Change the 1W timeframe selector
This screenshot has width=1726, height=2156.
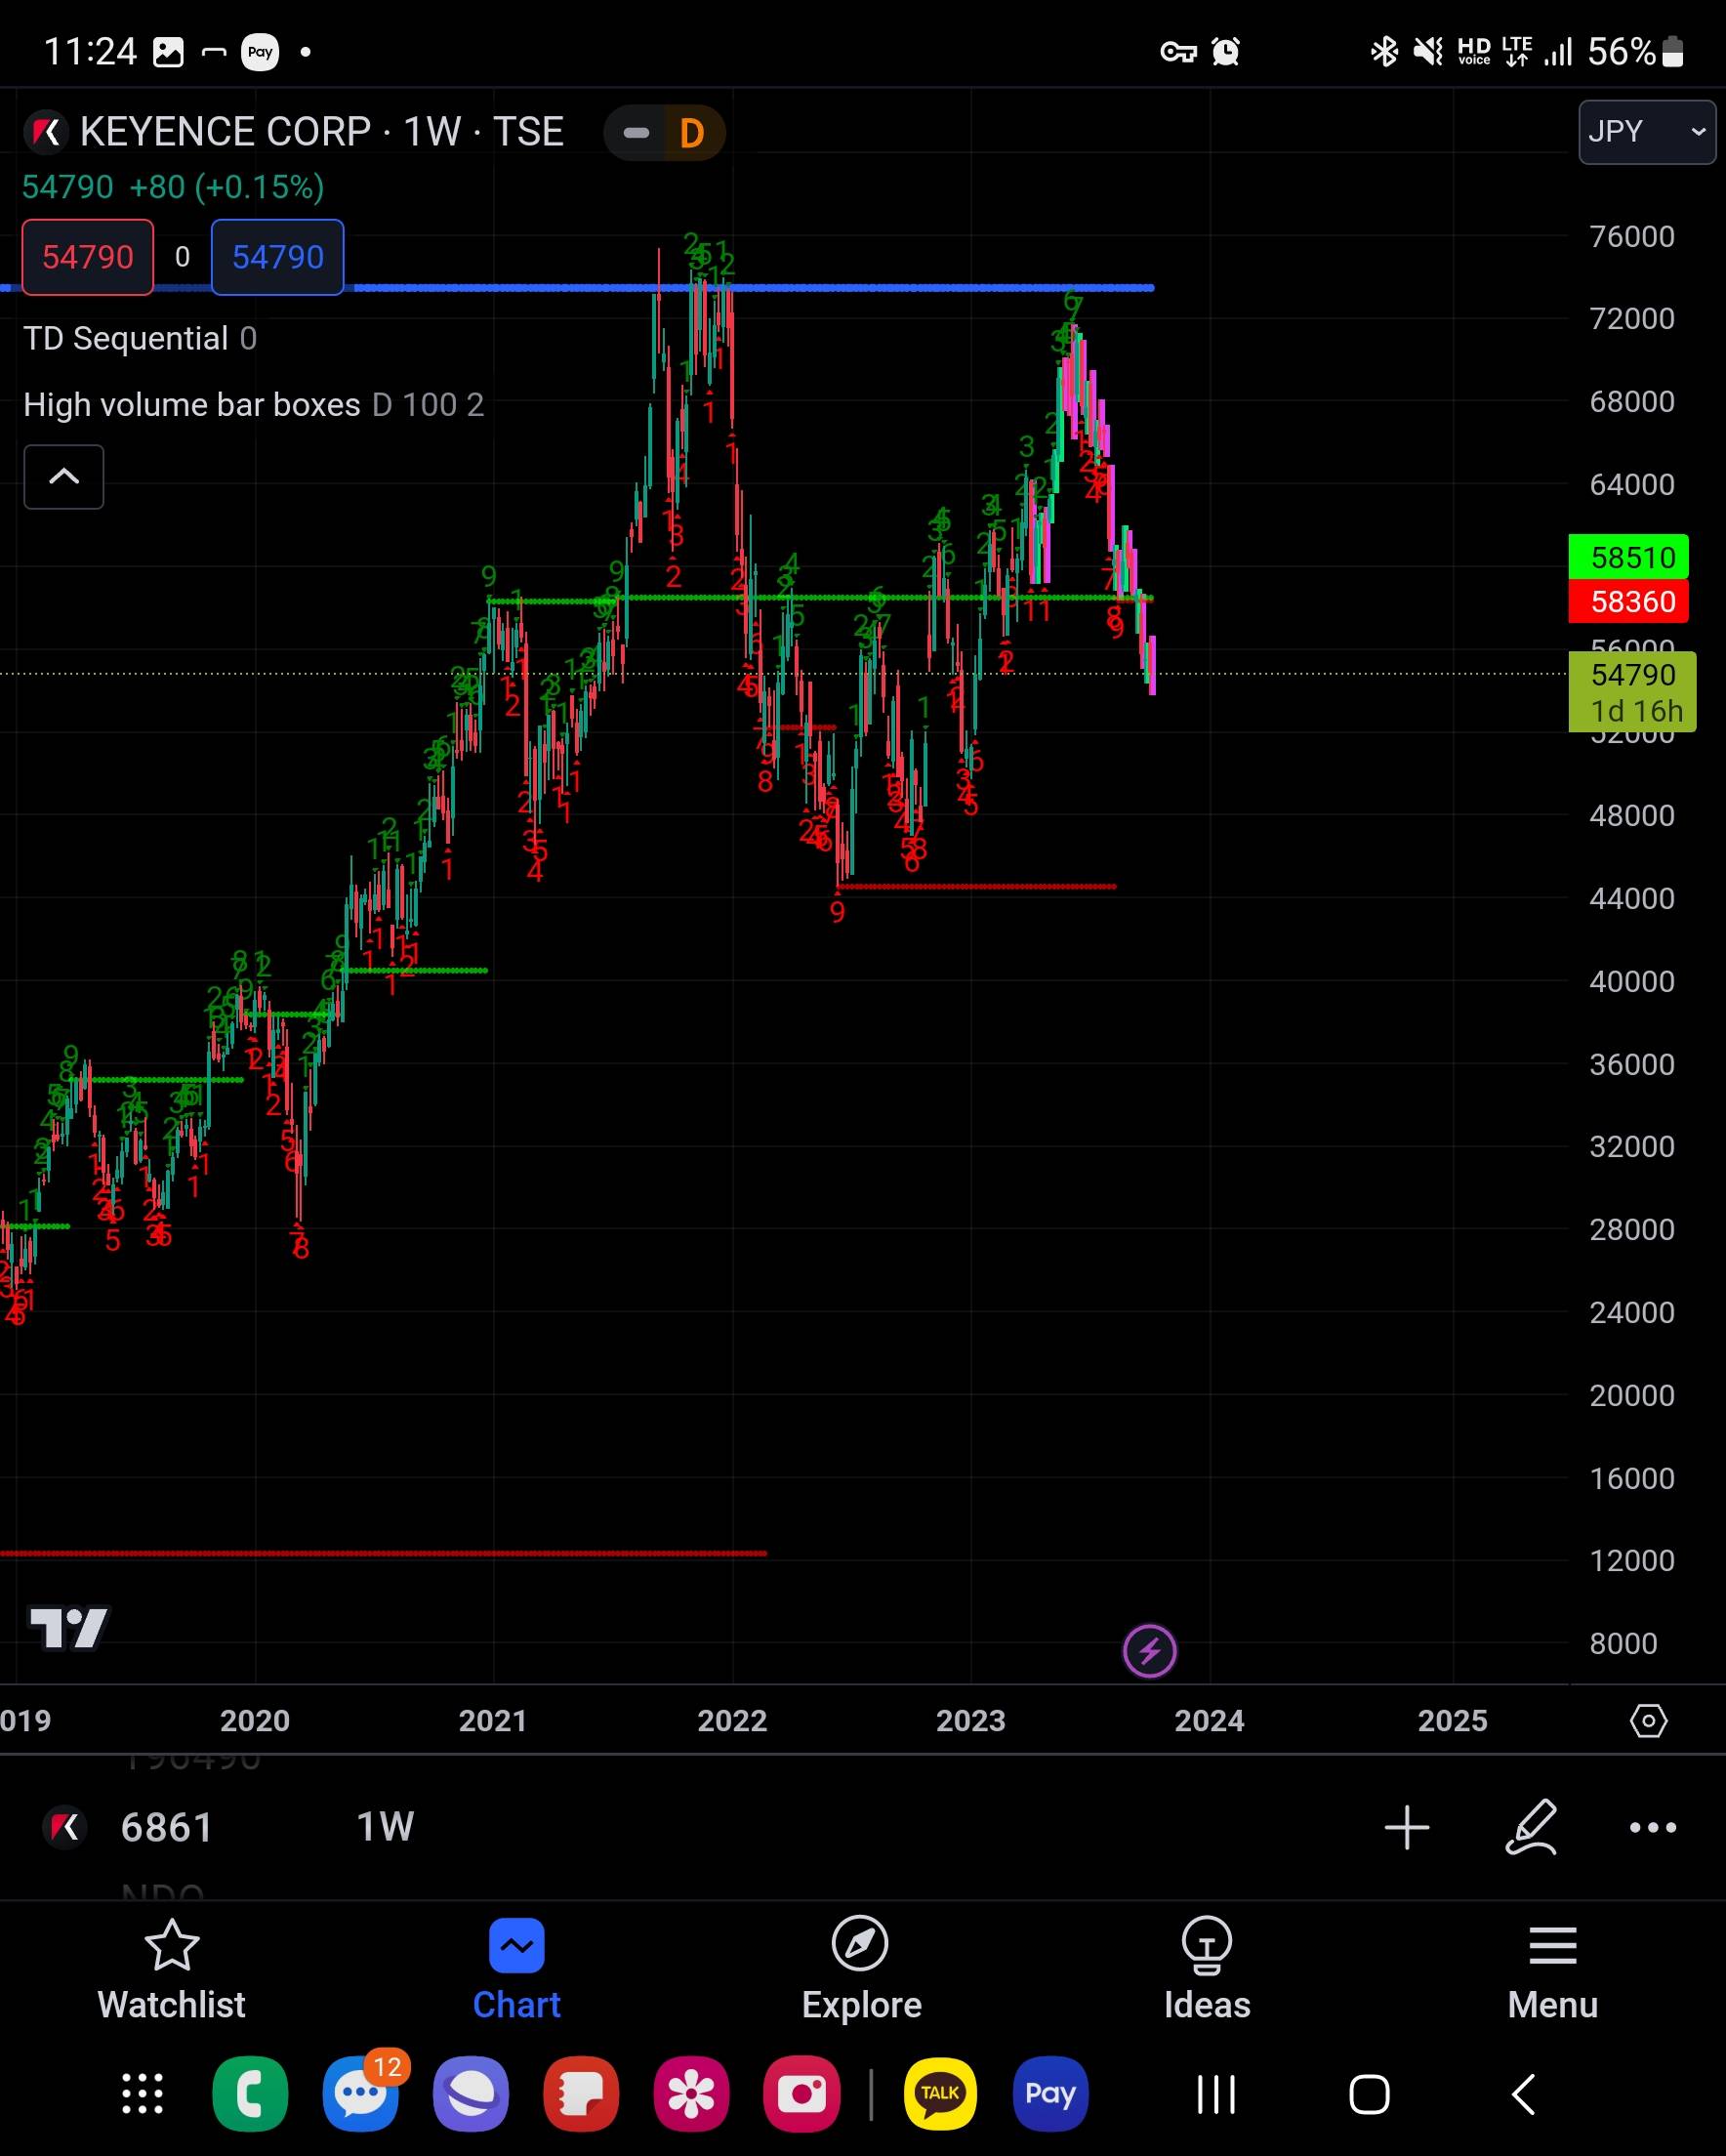pyautogui.click(x=385, y=1827)
